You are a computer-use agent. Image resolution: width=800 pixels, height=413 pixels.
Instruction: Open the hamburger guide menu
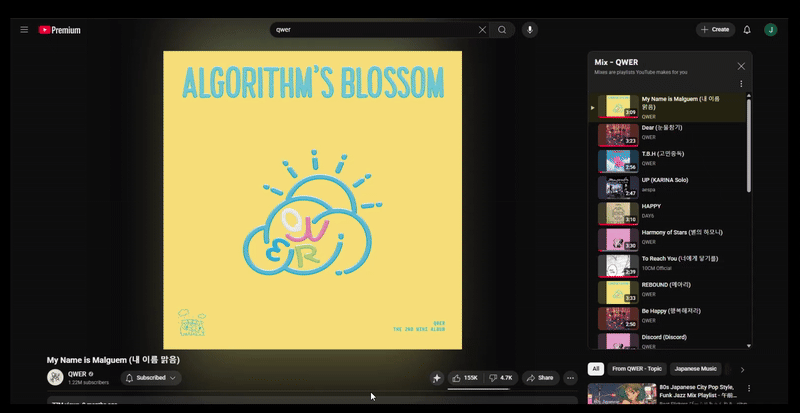click(x=24, y=30)
